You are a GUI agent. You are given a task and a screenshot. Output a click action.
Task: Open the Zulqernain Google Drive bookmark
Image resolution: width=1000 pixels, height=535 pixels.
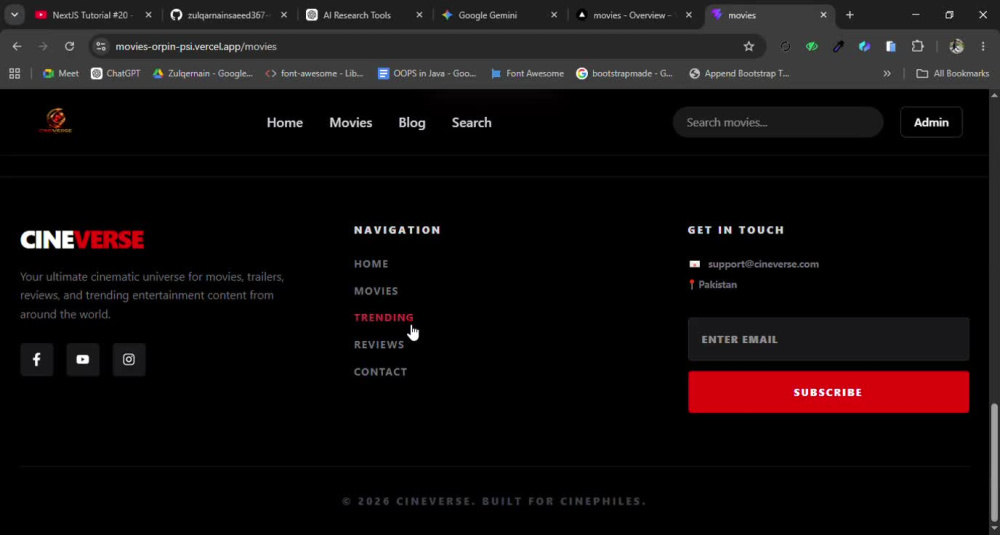point(203,73)
